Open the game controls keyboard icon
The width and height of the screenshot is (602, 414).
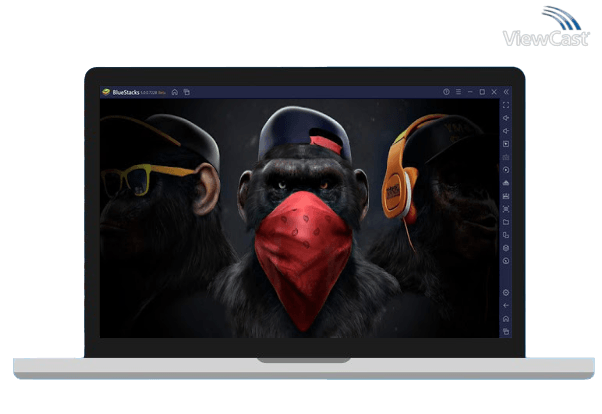pyautogui.click(x=506, y=157)
